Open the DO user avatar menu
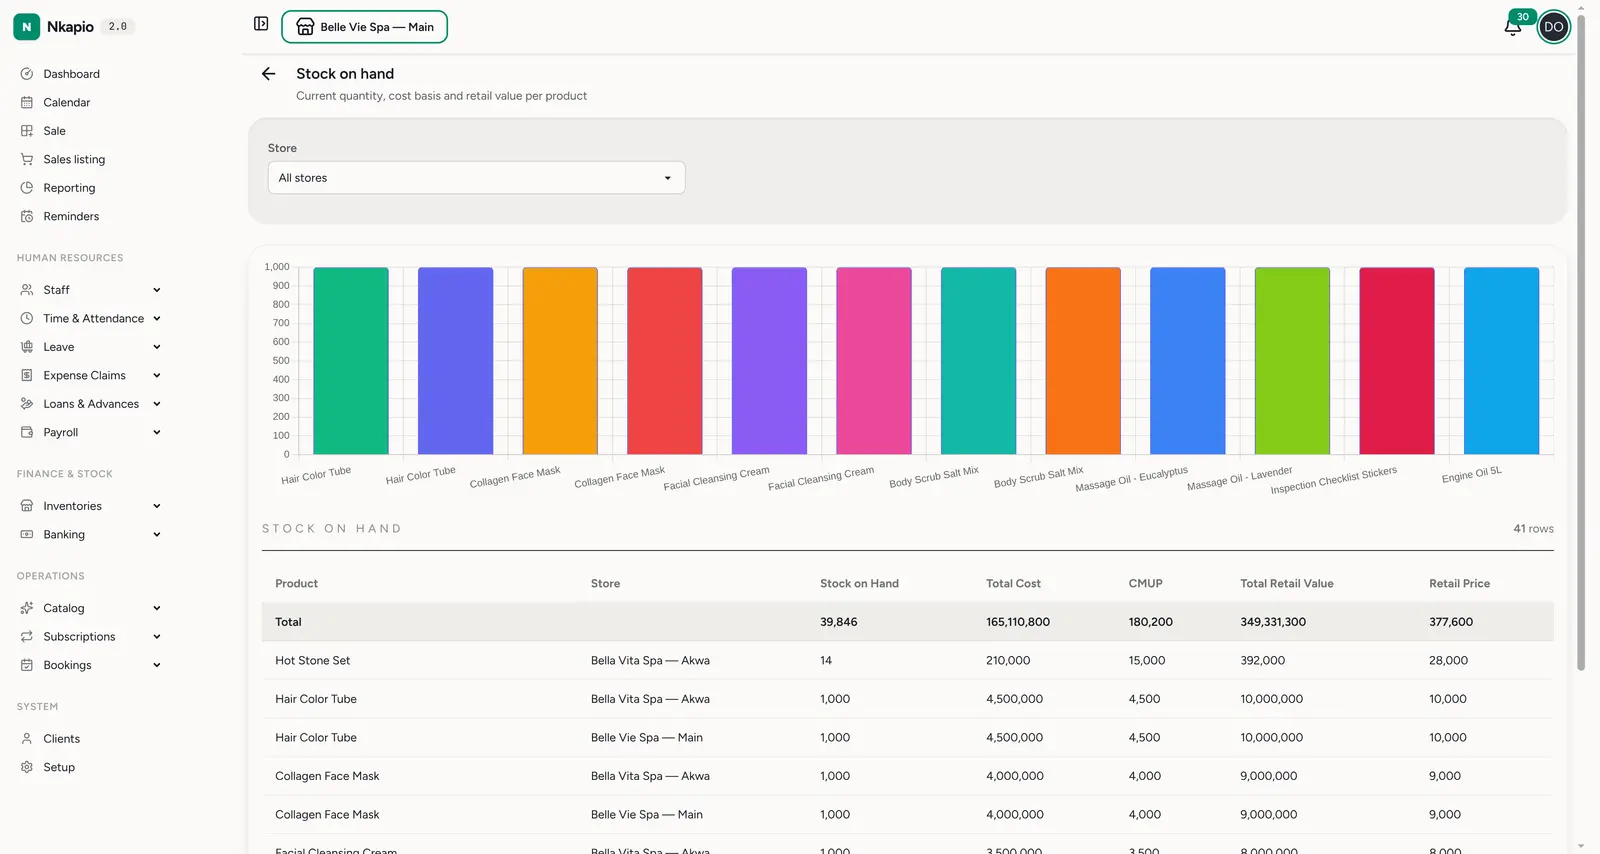This screenshot has height=854, width=1600. 1553,27
